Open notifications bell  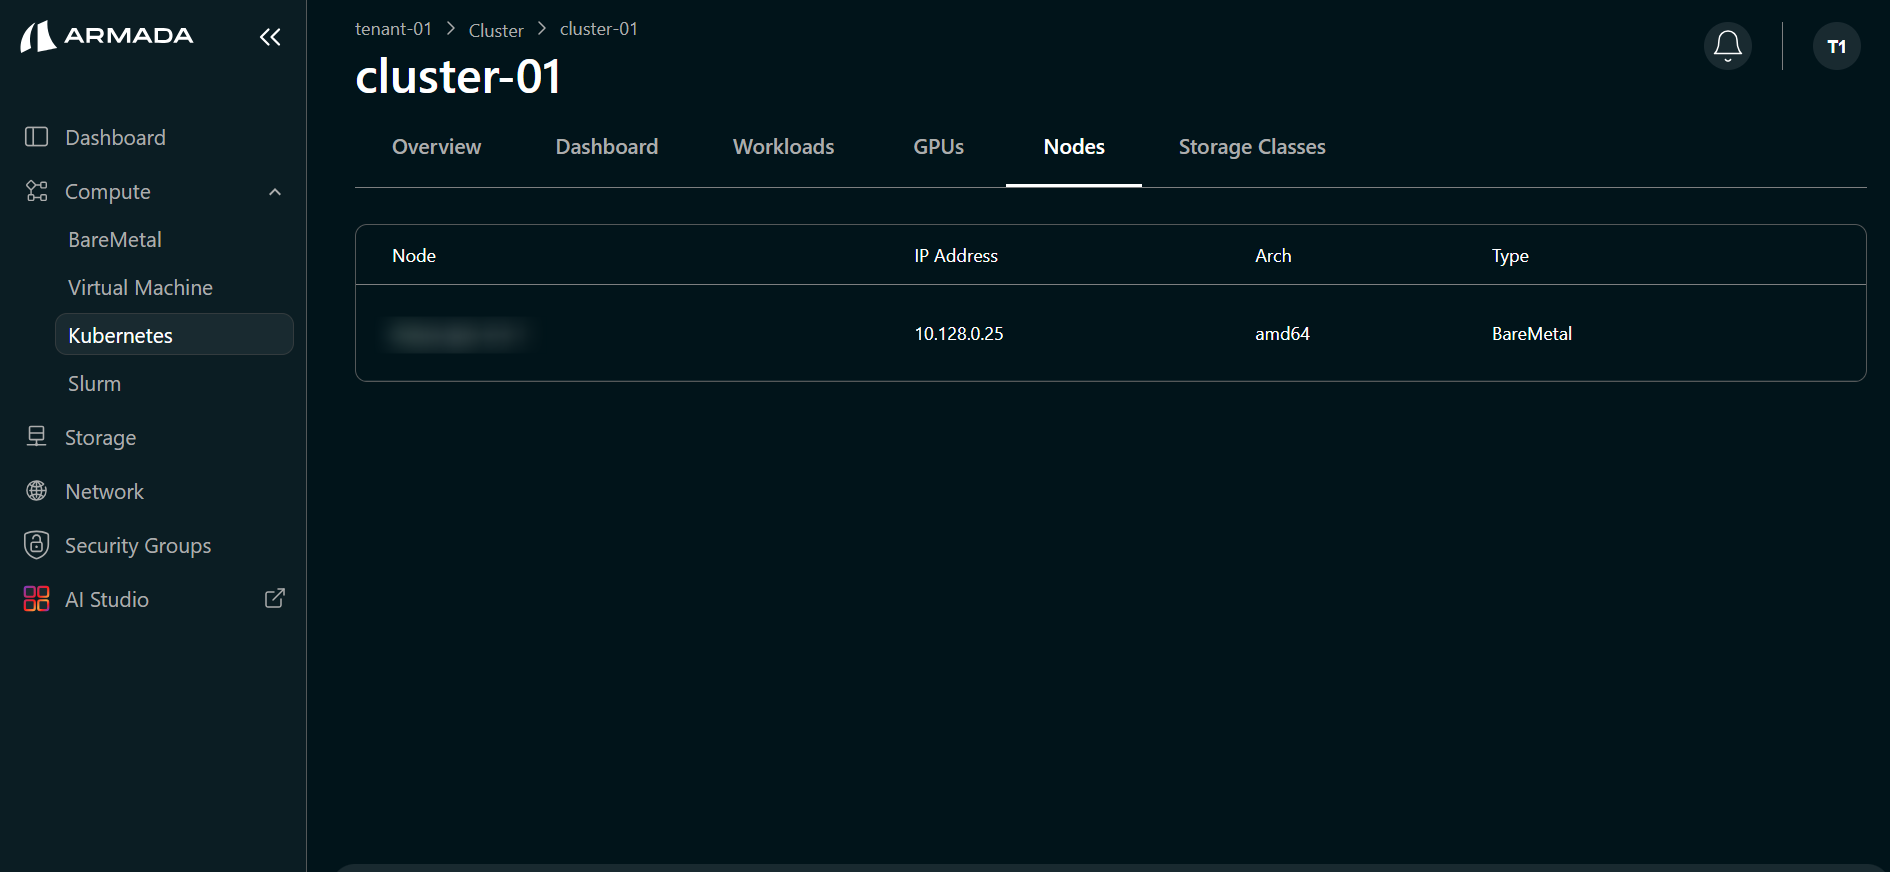click(x=1728, y=46)
